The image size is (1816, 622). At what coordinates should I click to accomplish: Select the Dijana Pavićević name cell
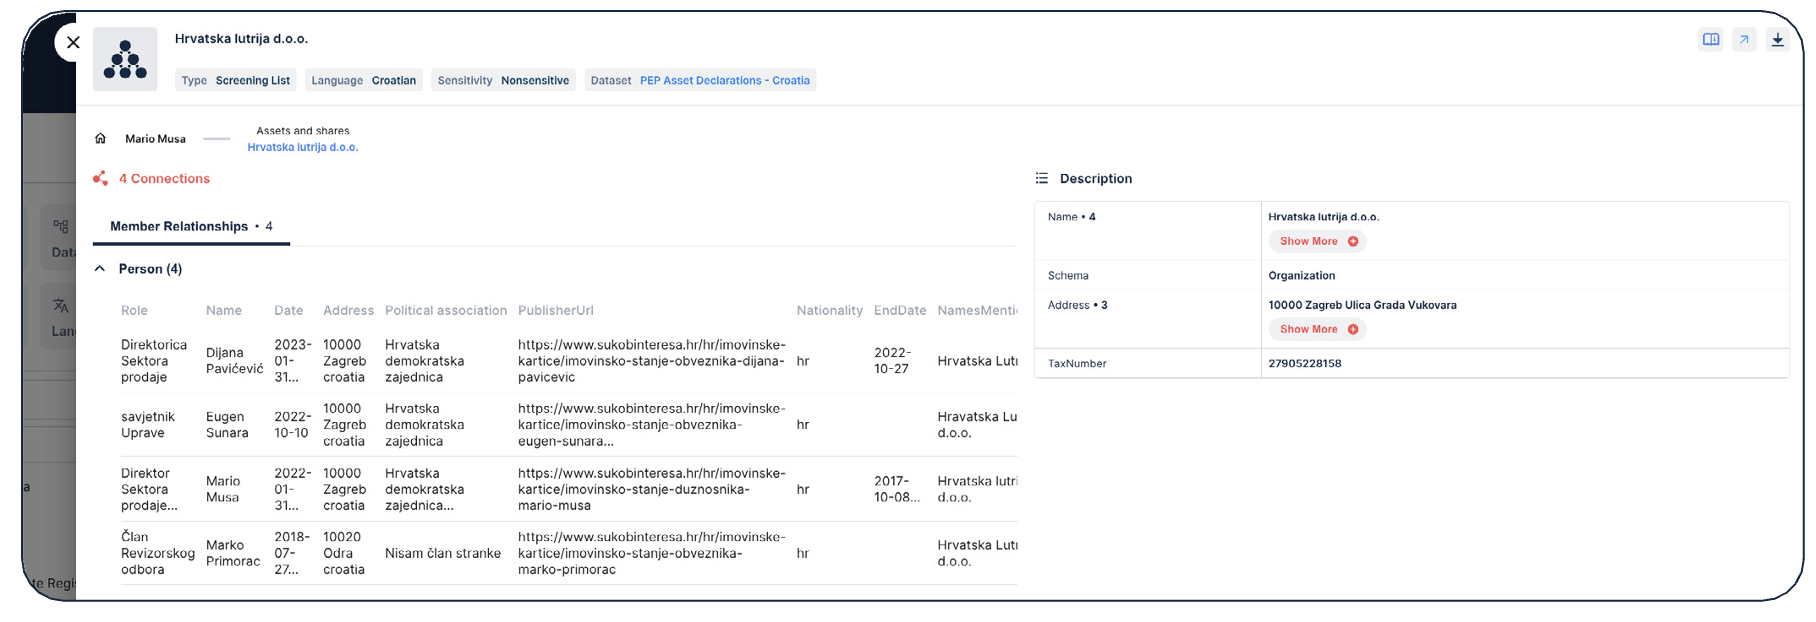click(x=234, y=361)
